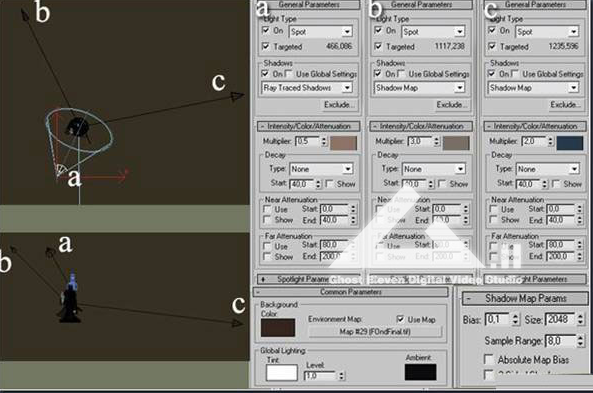Open the black Ambient color swatch
The image size is (593, 393).
pyautogui.click(x=421, y=372)
